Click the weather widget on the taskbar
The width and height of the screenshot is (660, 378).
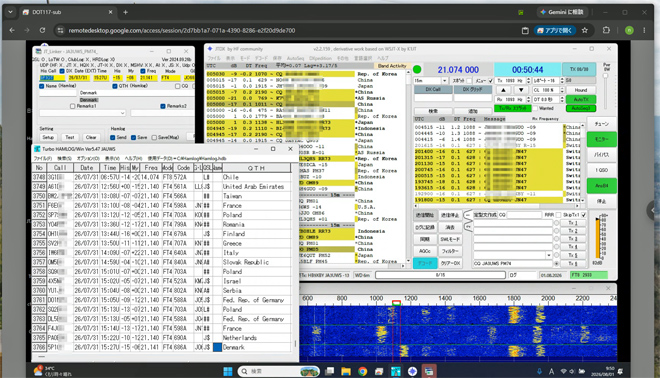pyautogui.click(x=53, y=371)
